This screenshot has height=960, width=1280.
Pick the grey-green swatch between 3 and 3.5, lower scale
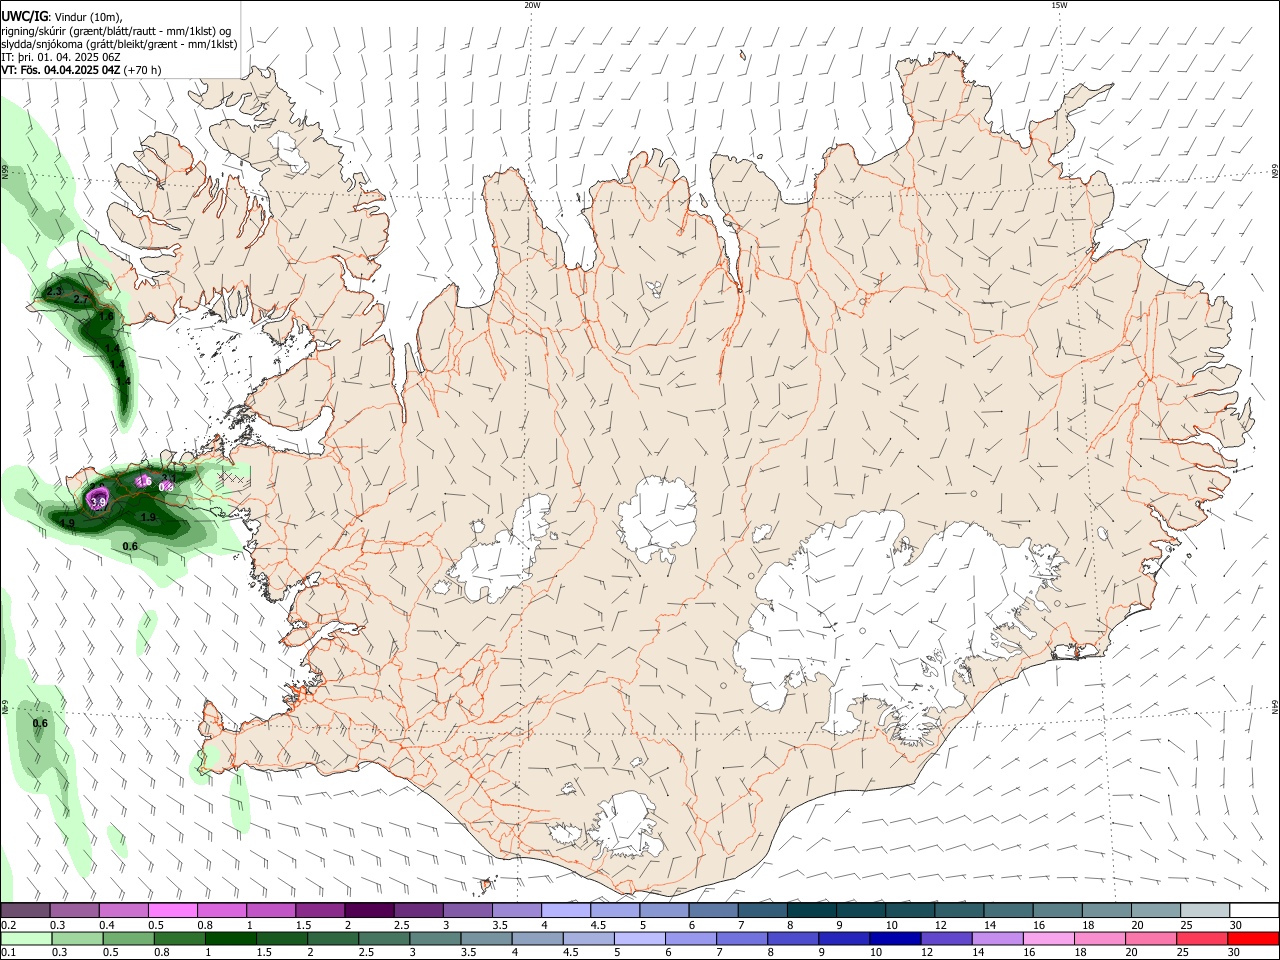tap(434, 939)
